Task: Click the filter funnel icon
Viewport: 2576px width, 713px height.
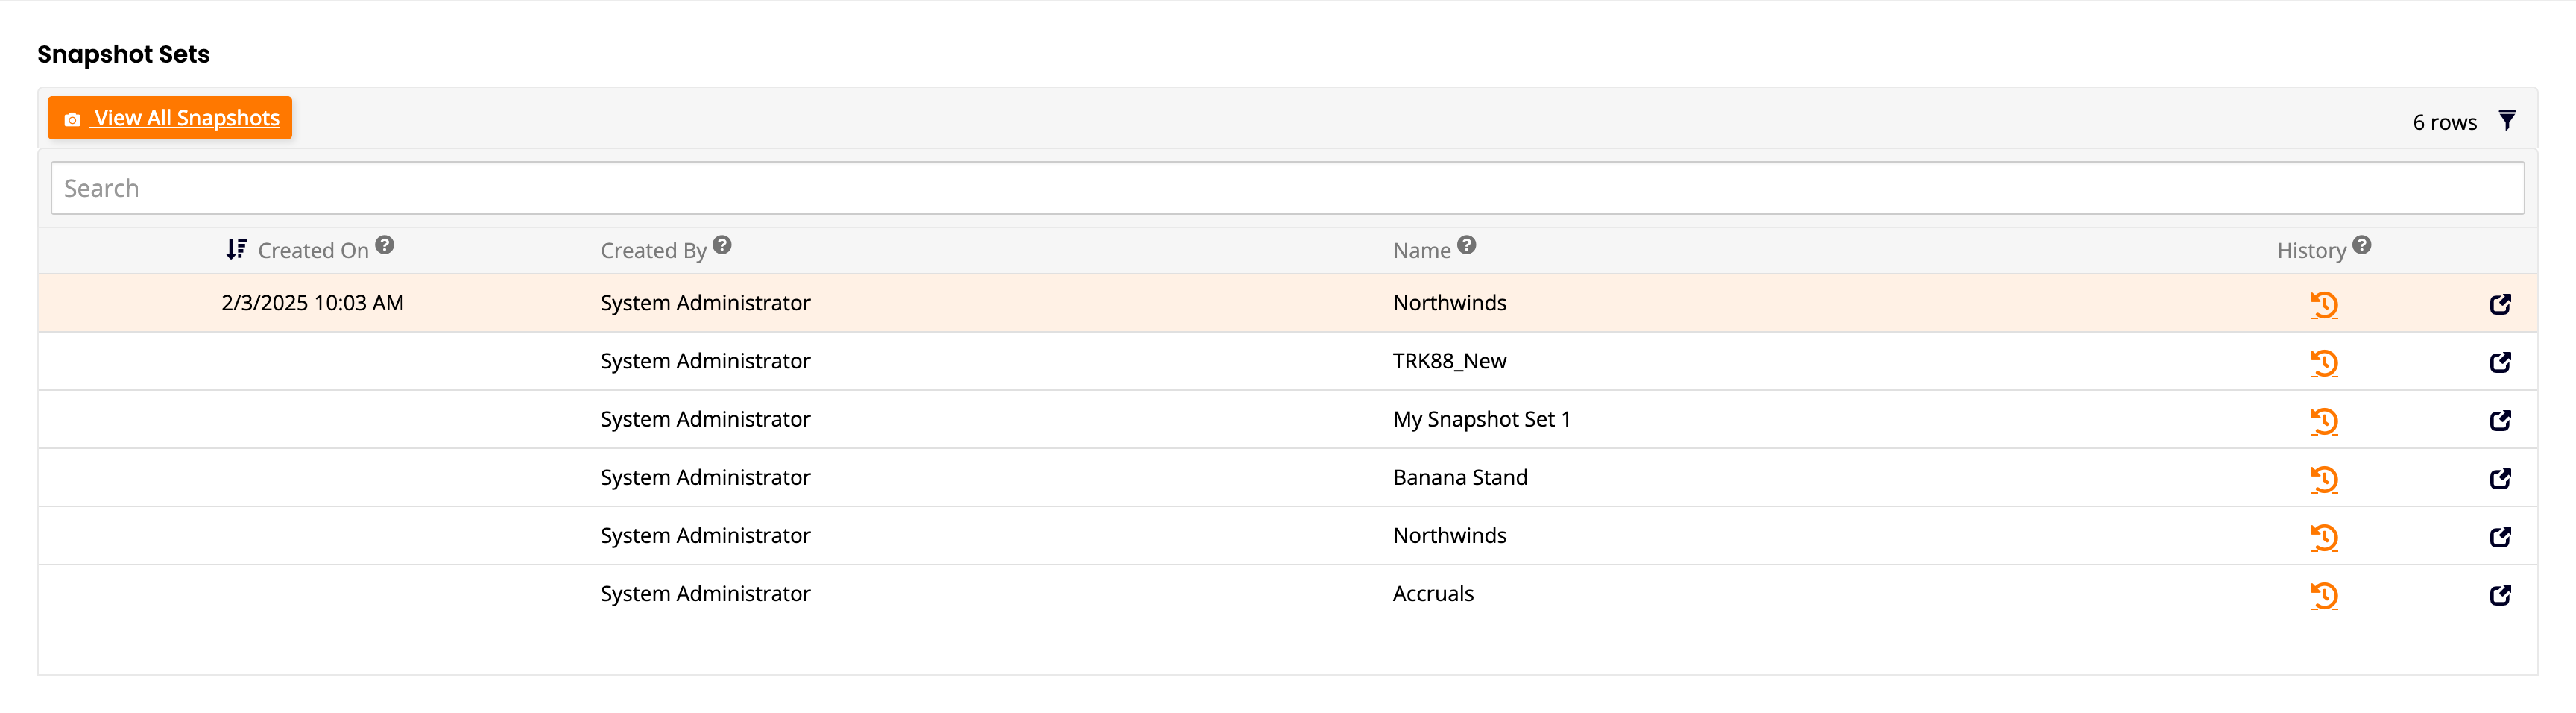Action: pyautogui.click(x=2506, y=121)
